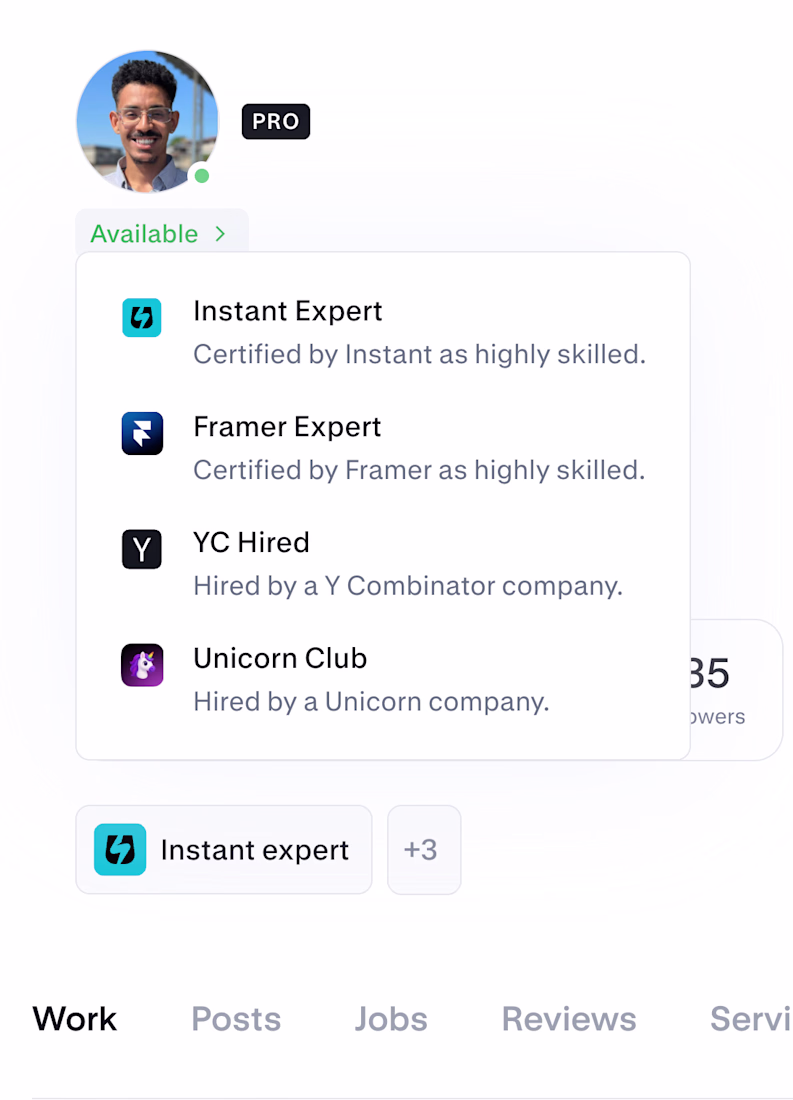
Task: Click the Unicorn Club unicorn icon
Action: 142,665
